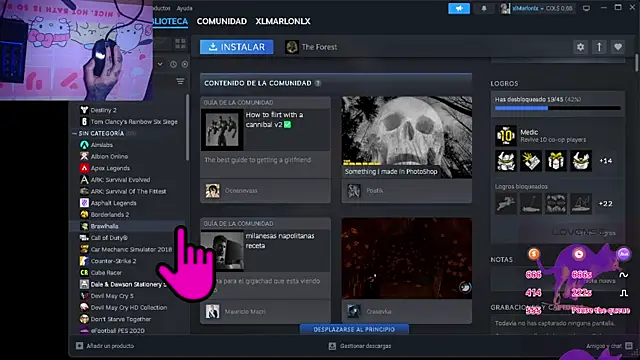640x360 pixels.
Task: Collapse the SIN CATEGORÍA section
Action: tap(74, 133)
